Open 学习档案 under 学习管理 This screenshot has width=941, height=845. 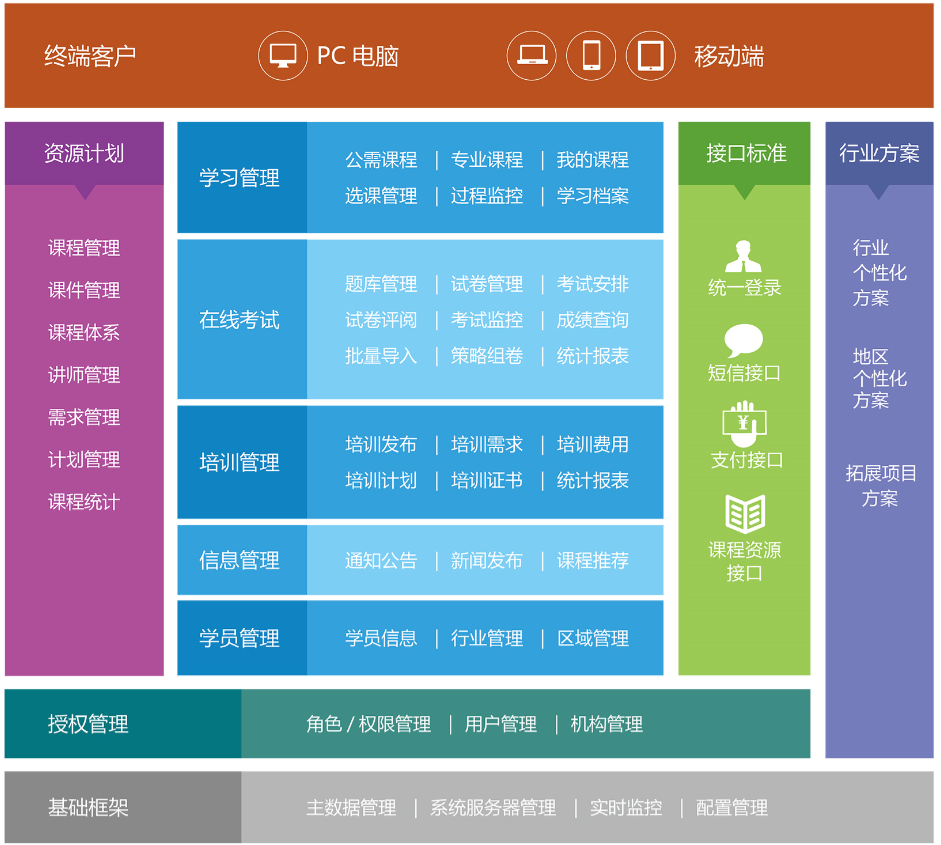592,196
